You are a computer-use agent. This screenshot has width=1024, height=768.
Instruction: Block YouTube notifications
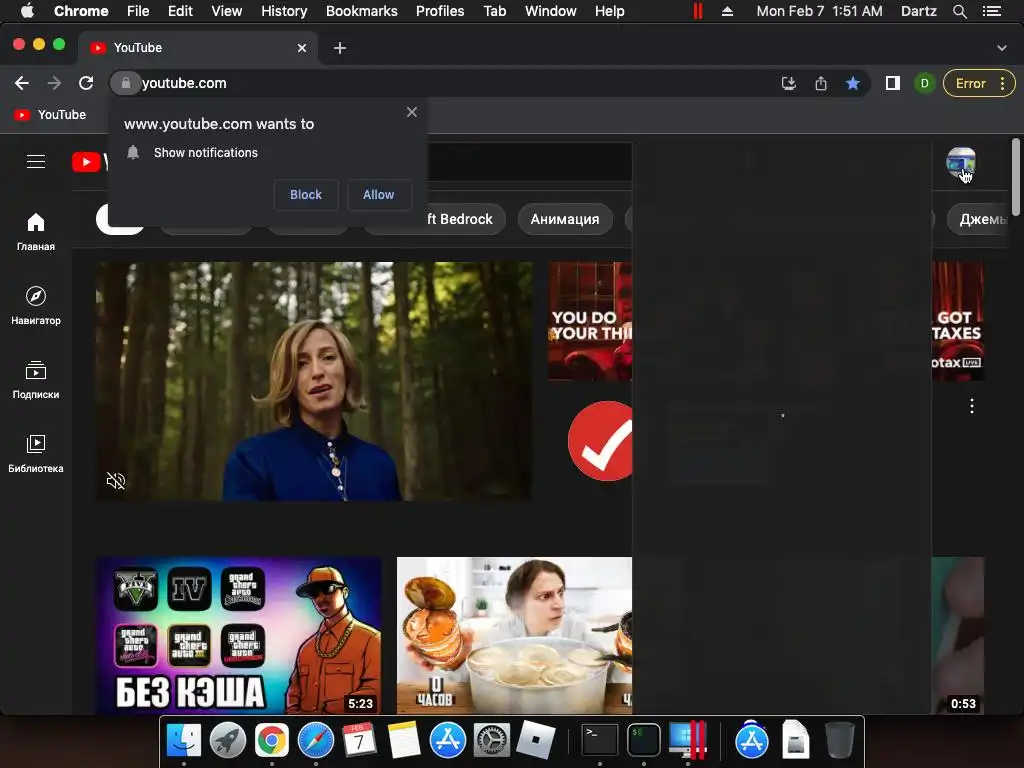coord(306,195)
